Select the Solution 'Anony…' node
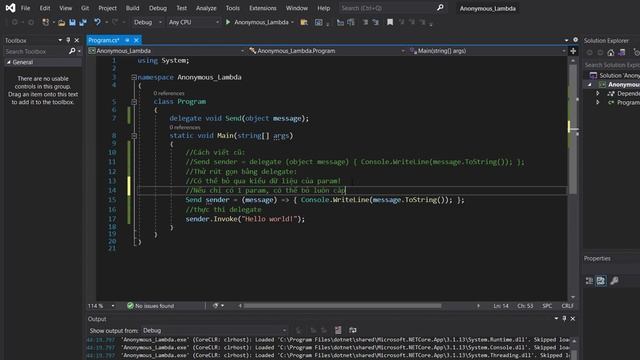640x360 pixels. click(615, 76)
